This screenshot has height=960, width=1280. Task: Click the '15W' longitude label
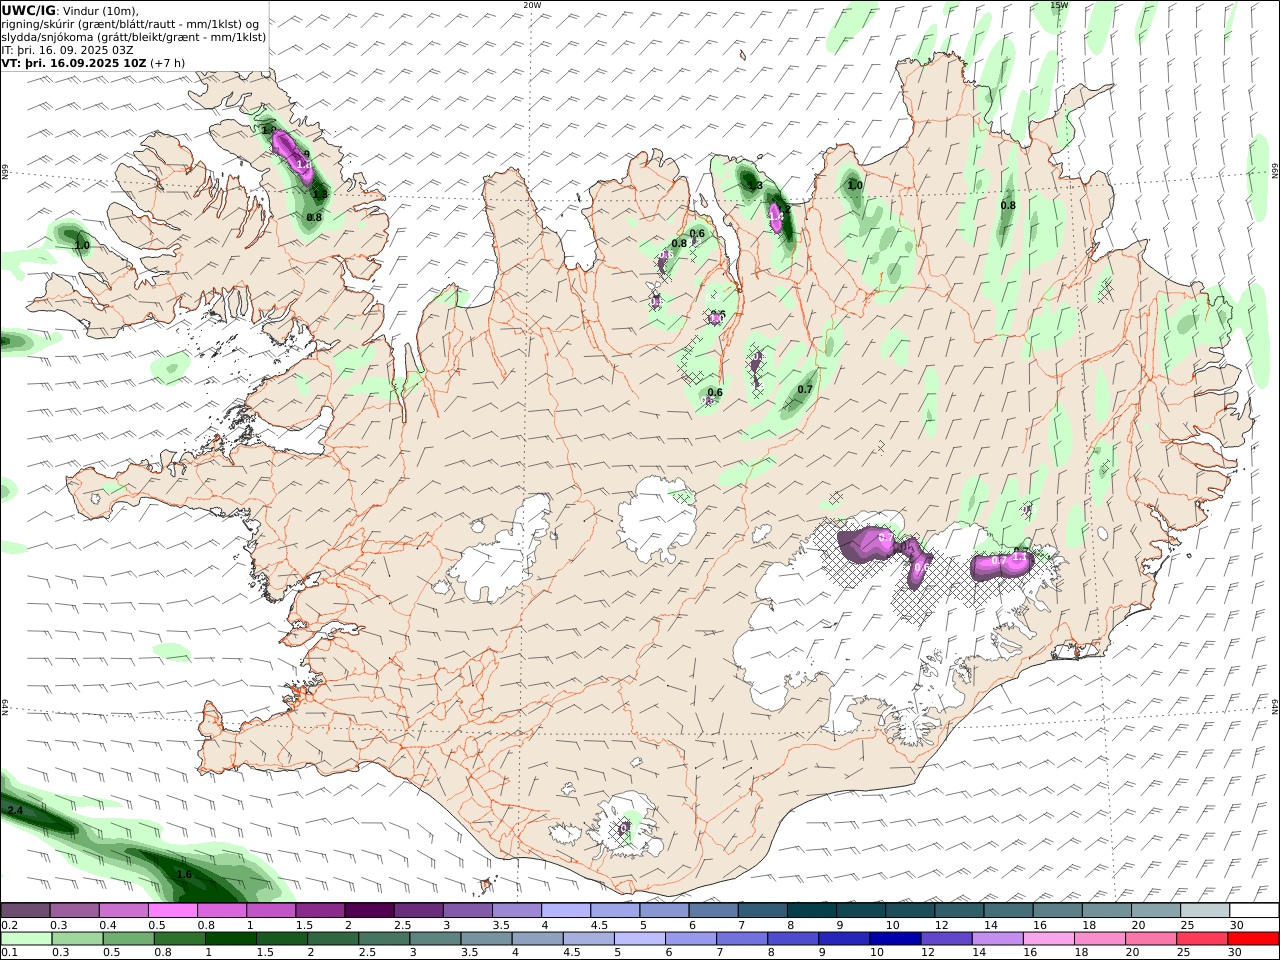click(x=1059, y=5)
